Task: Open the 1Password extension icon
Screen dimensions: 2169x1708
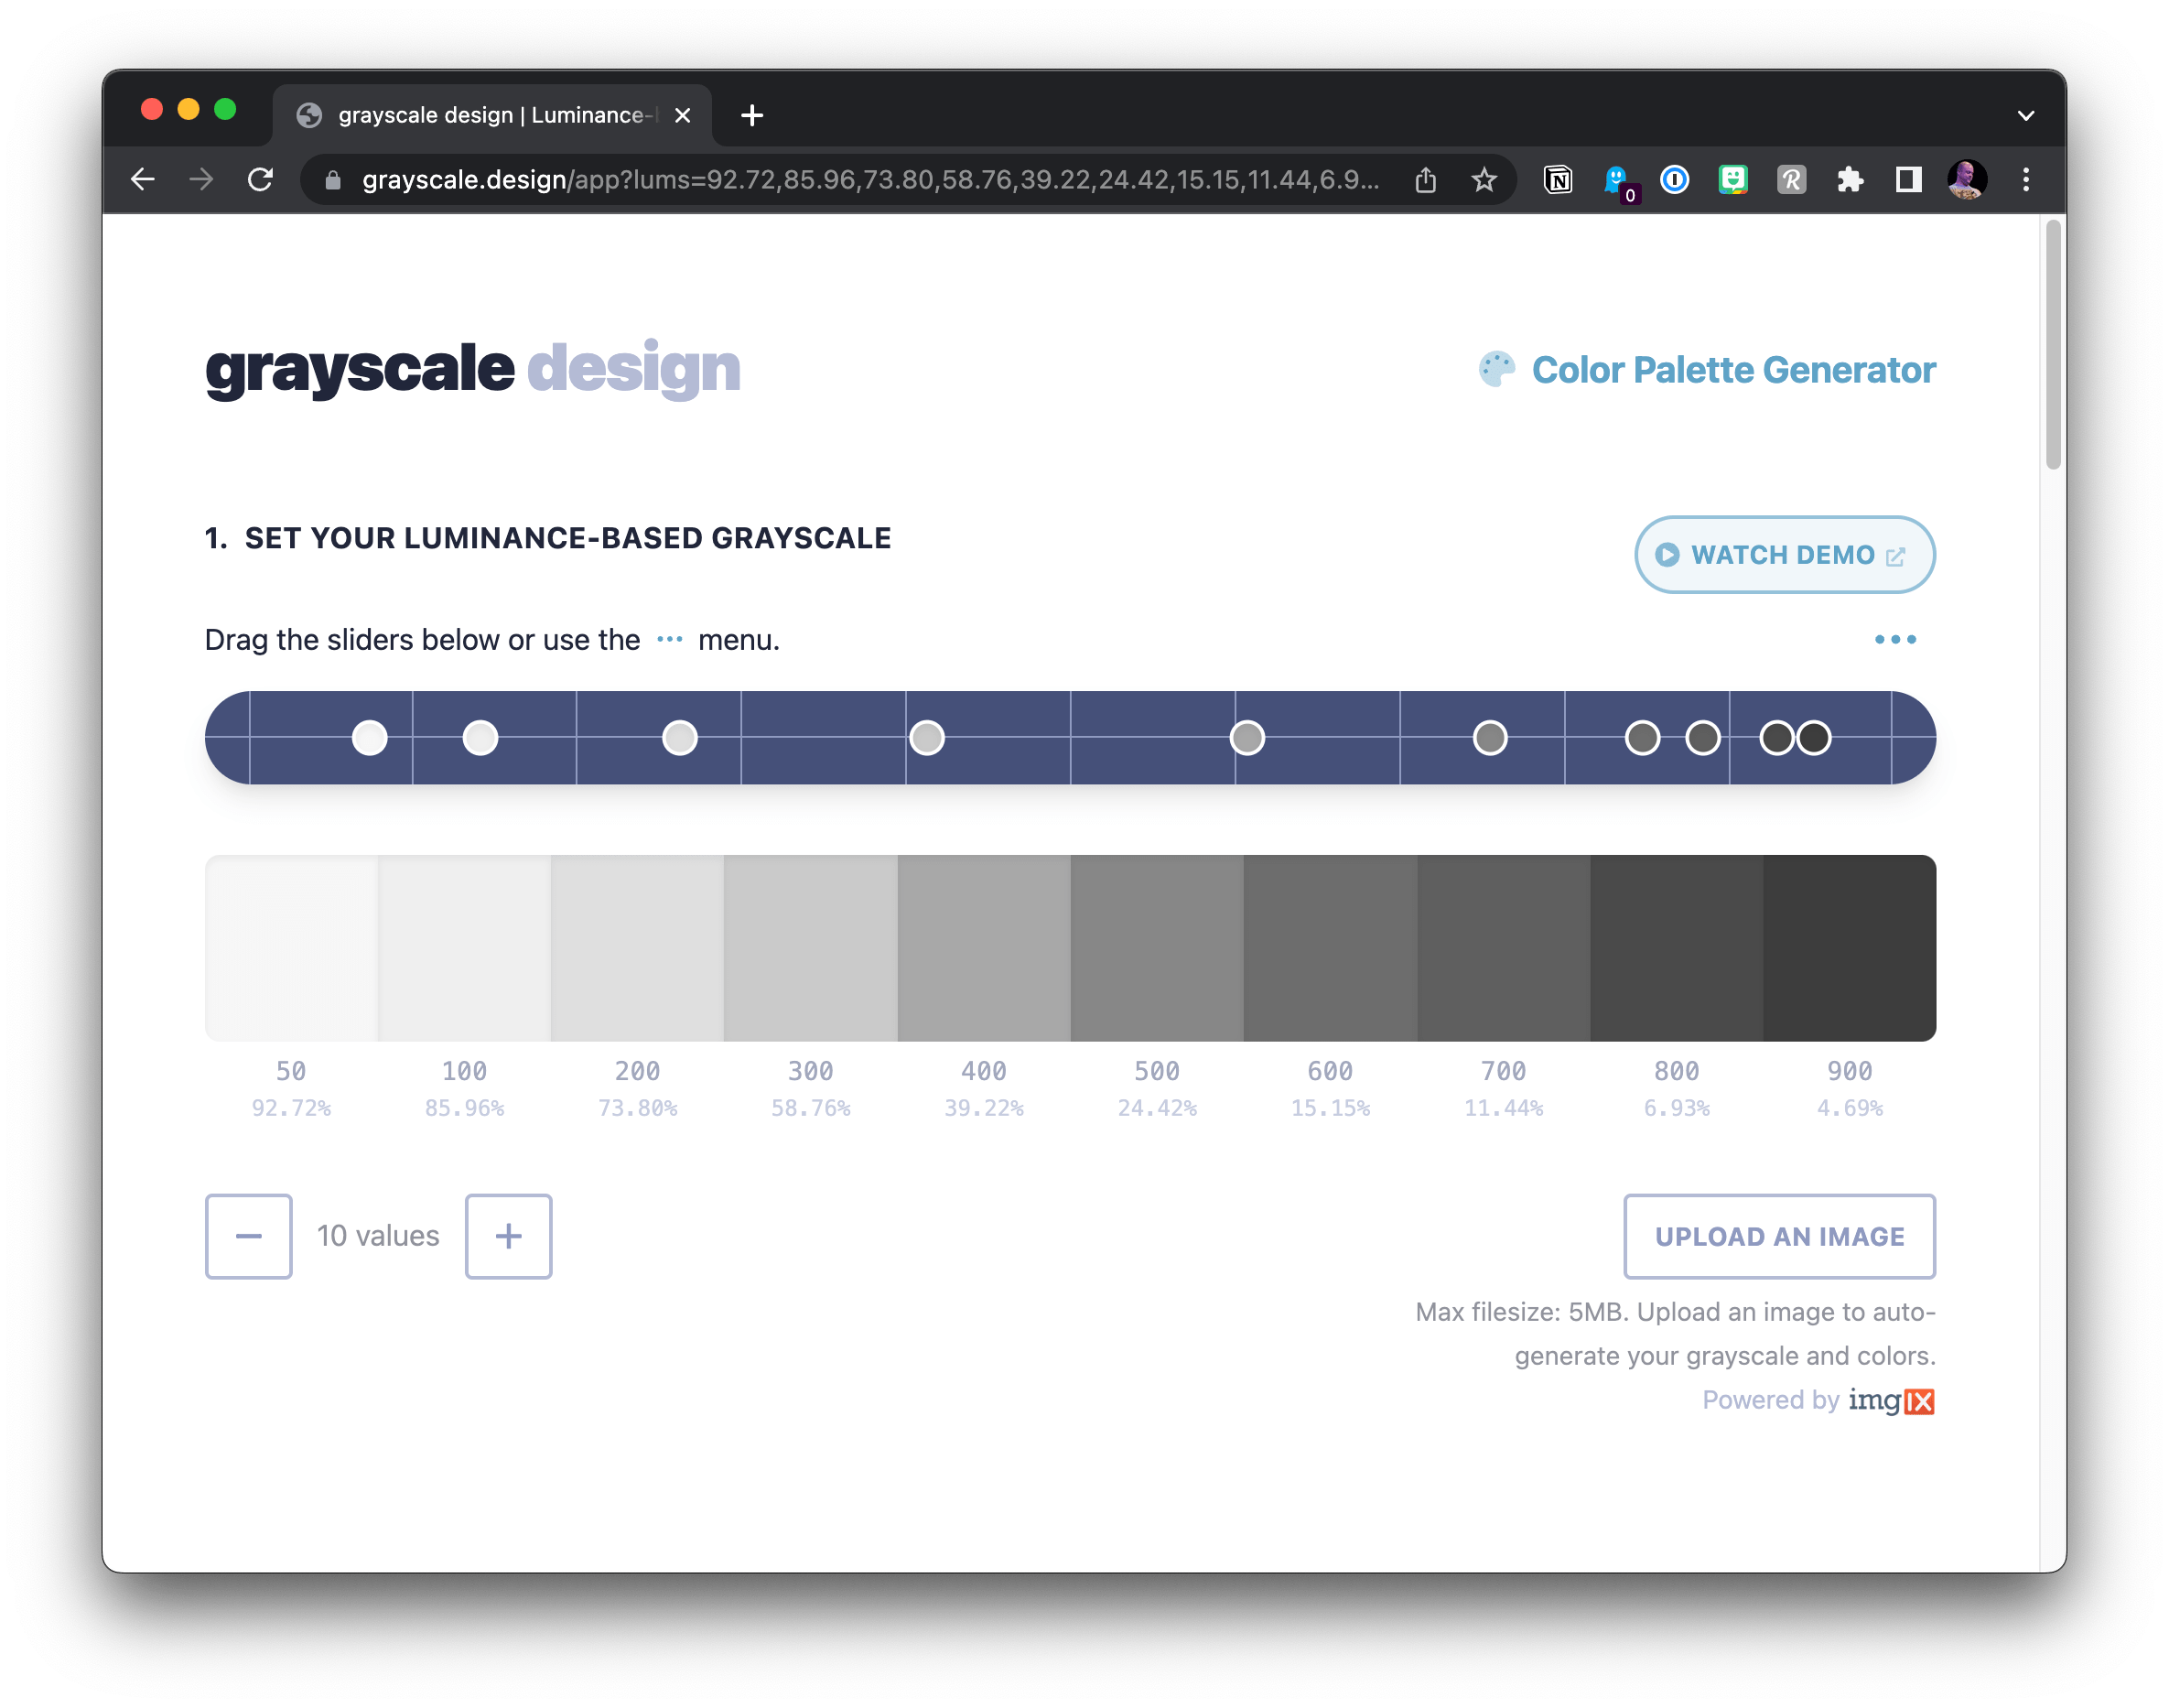Action: coord(1674,180)
